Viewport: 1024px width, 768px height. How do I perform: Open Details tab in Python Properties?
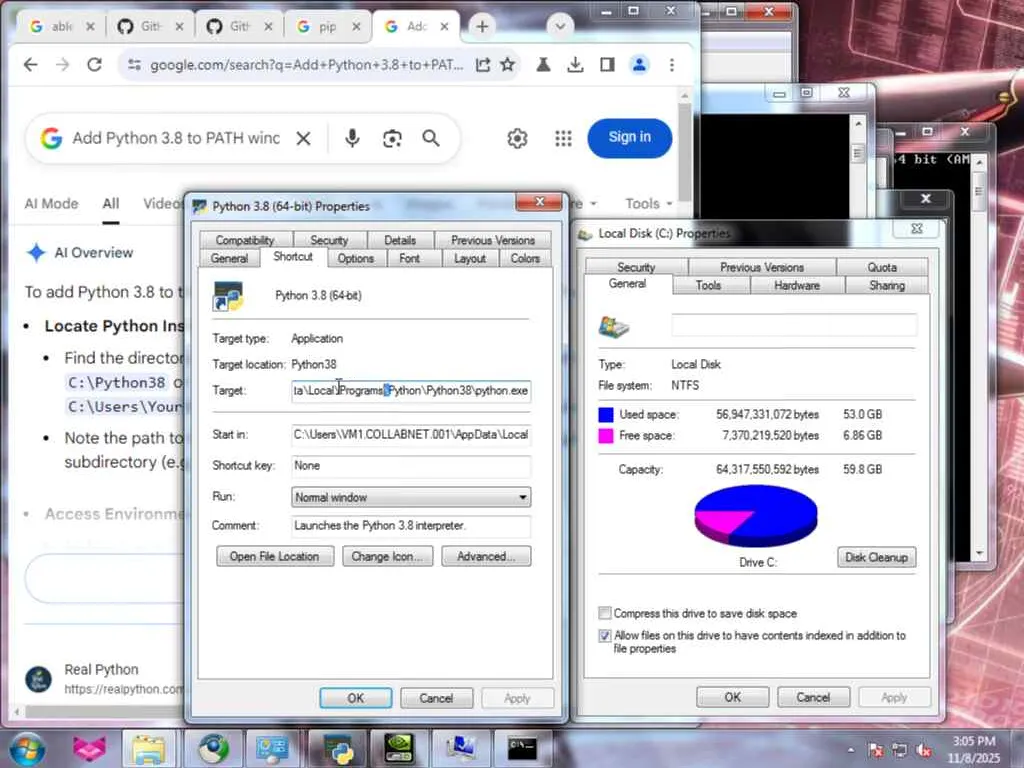click(400, 240)
